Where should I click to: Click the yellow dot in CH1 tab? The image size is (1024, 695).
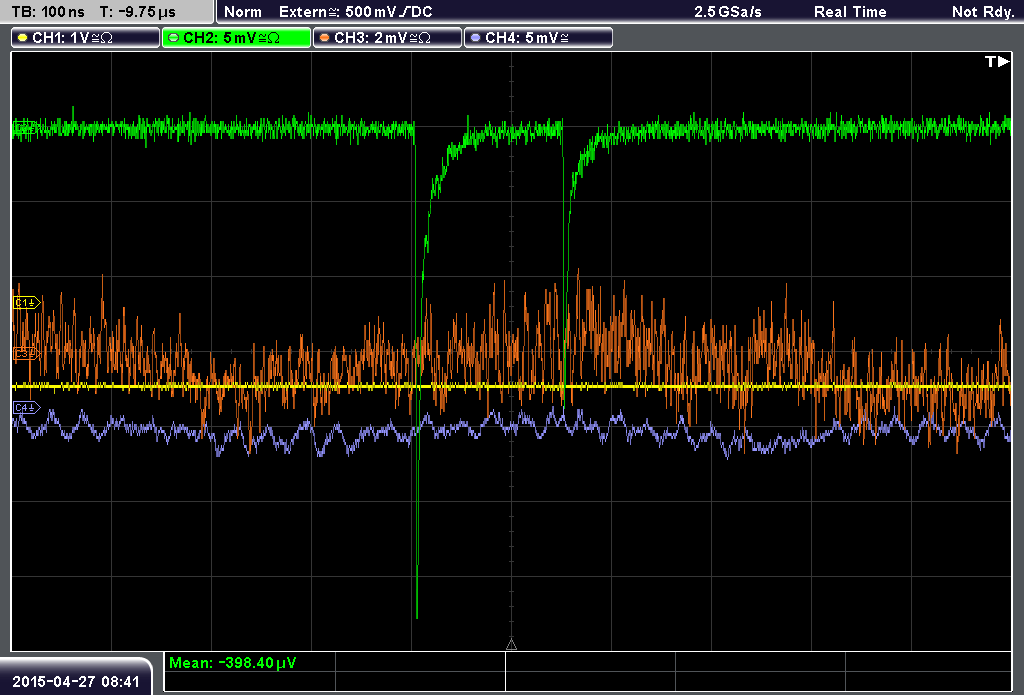22,38
